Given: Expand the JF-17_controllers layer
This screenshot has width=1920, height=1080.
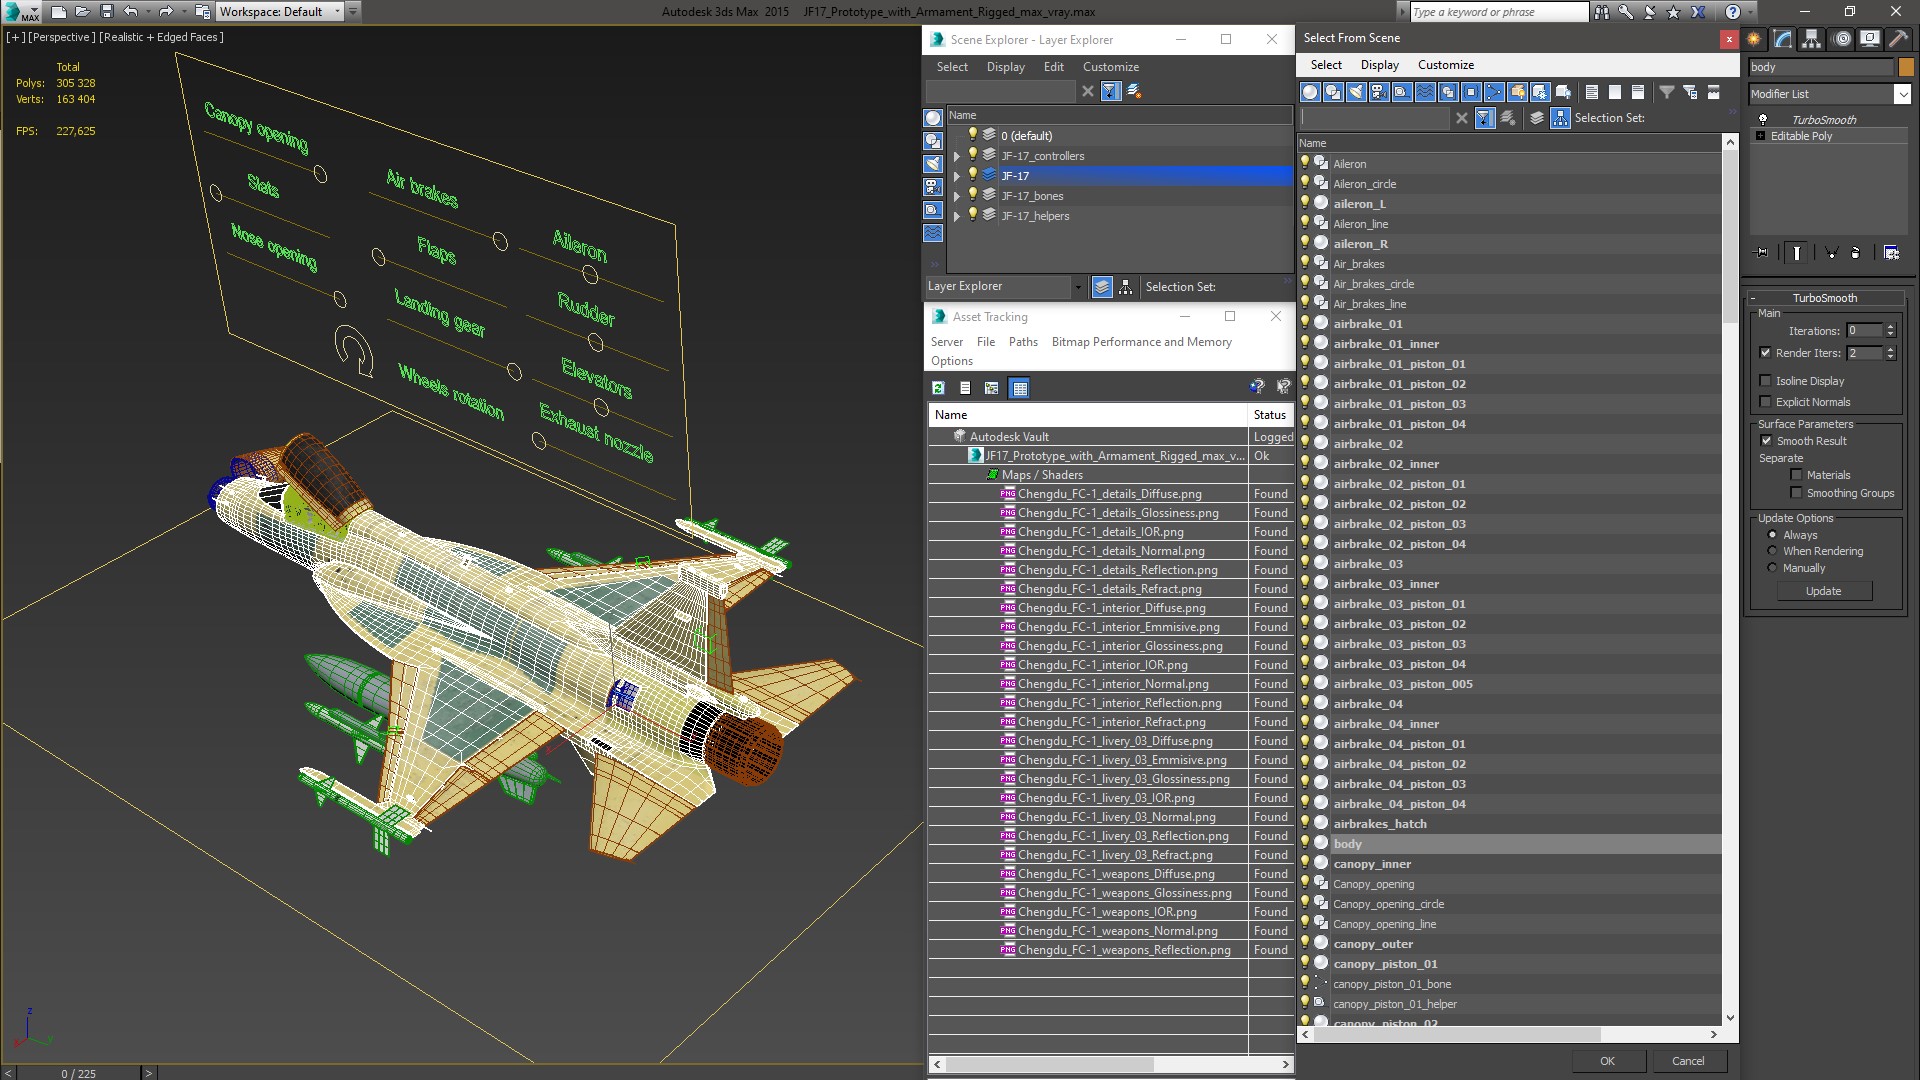Looking at the screenshot, I should (956, 156).
